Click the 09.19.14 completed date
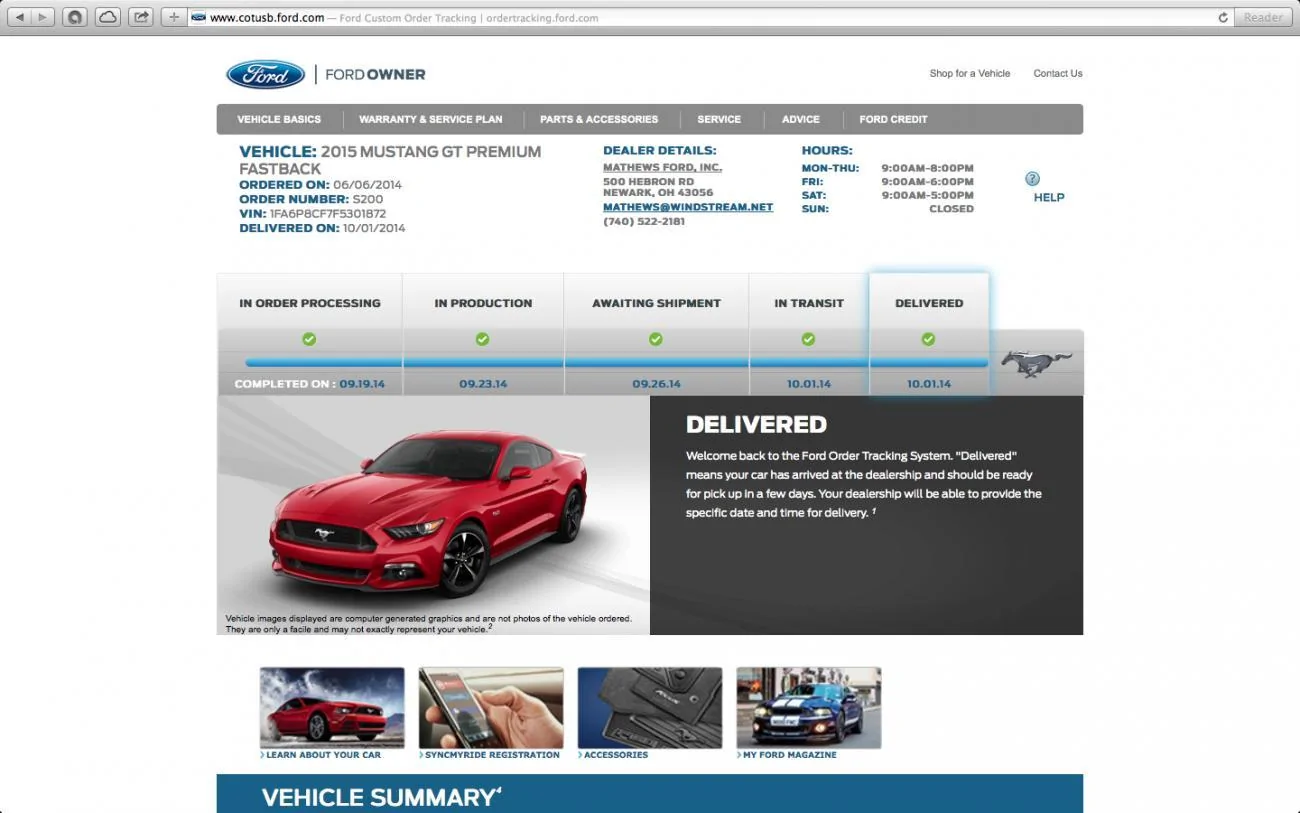Image resolution: width=1300 pixels, height=813 pixels. coord(362,384)
